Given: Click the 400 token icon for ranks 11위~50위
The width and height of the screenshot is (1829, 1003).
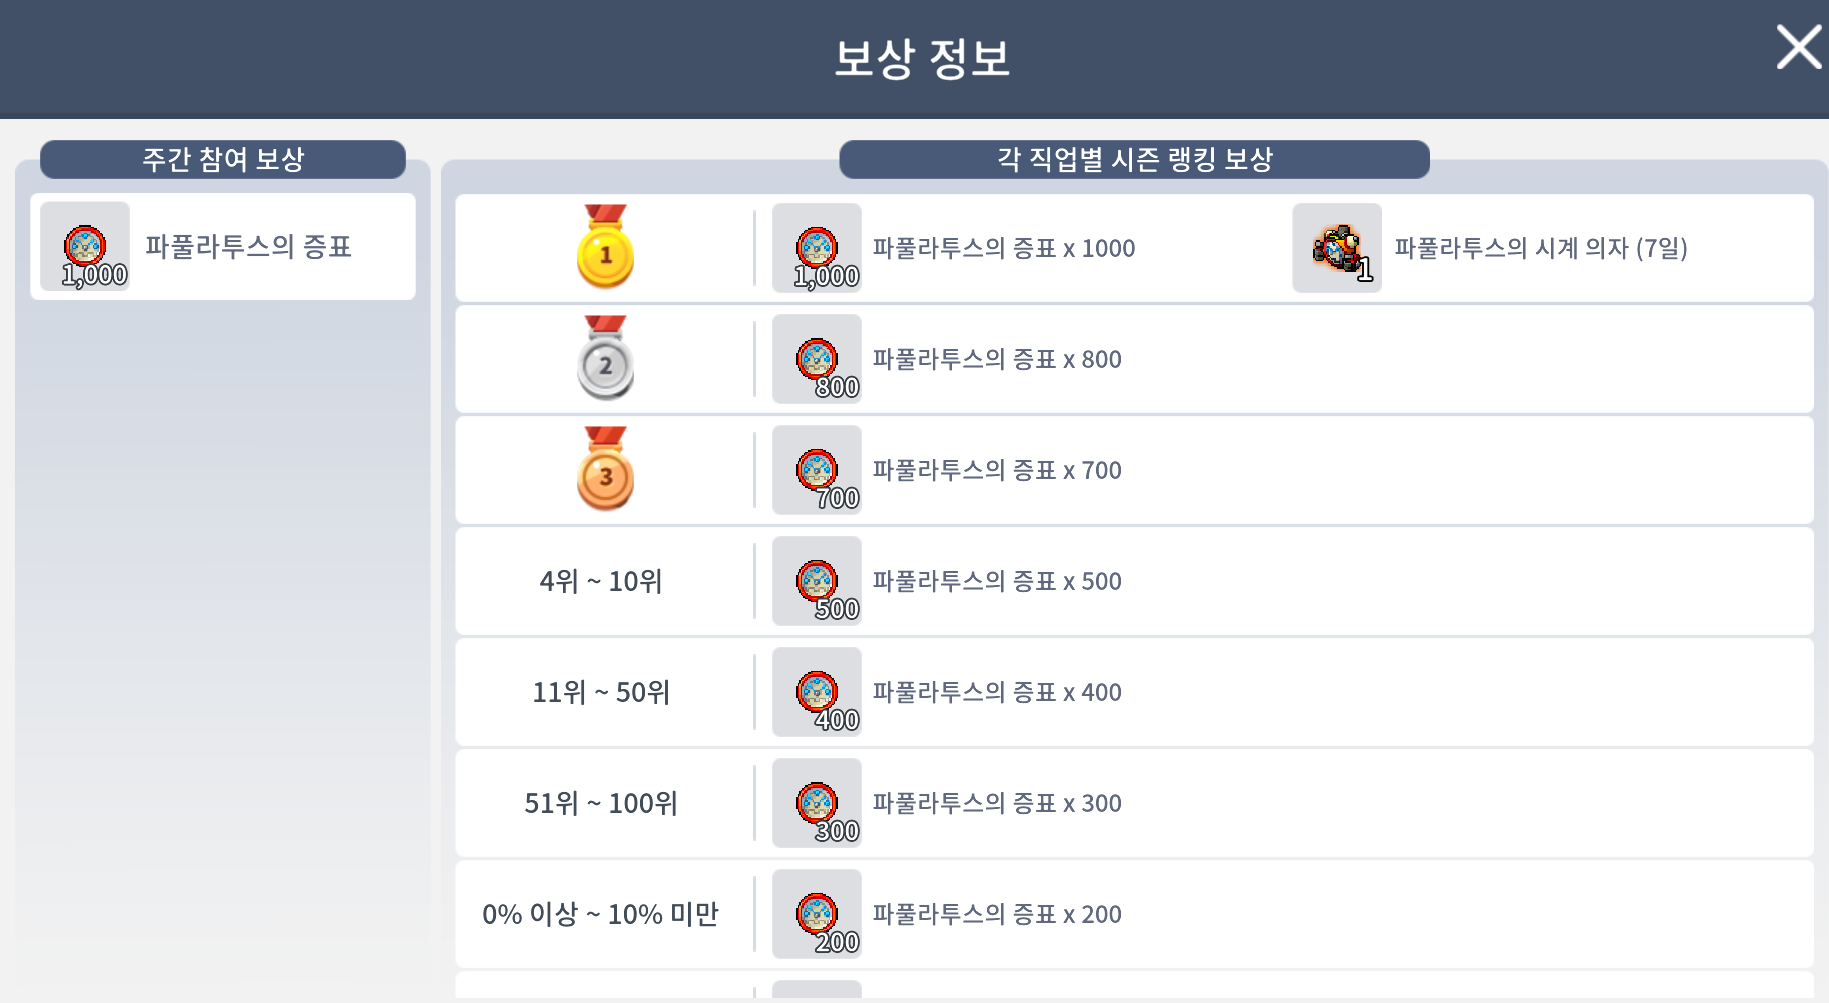Looking at the screenshot, I should 817,692.
